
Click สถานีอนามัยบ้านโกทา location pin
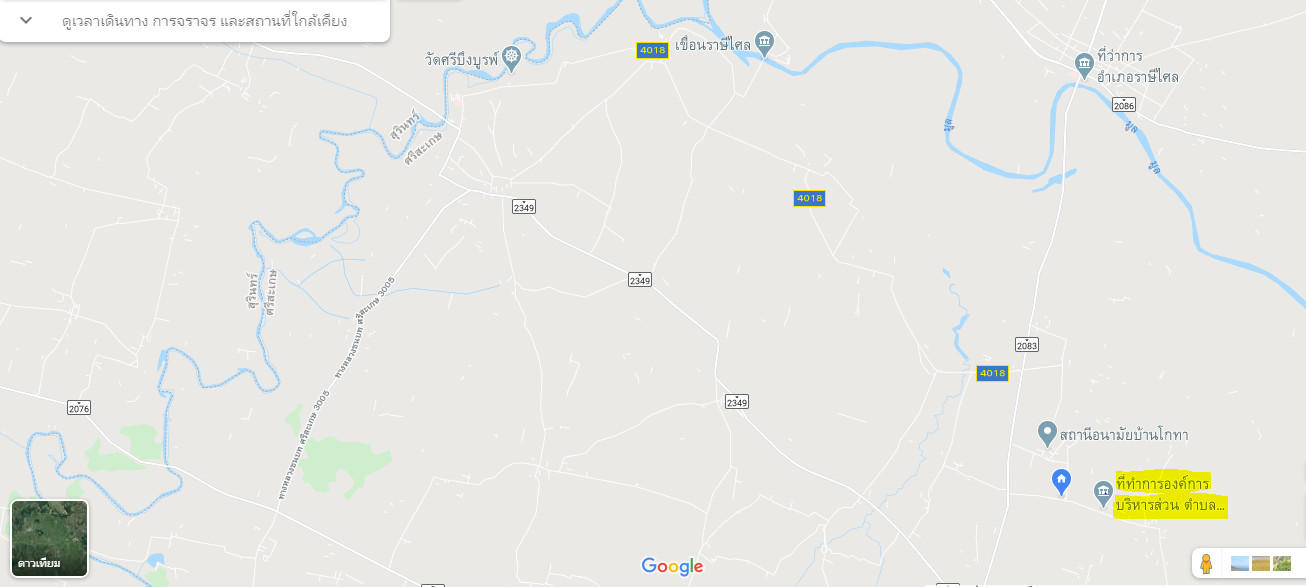point(1047,433)
